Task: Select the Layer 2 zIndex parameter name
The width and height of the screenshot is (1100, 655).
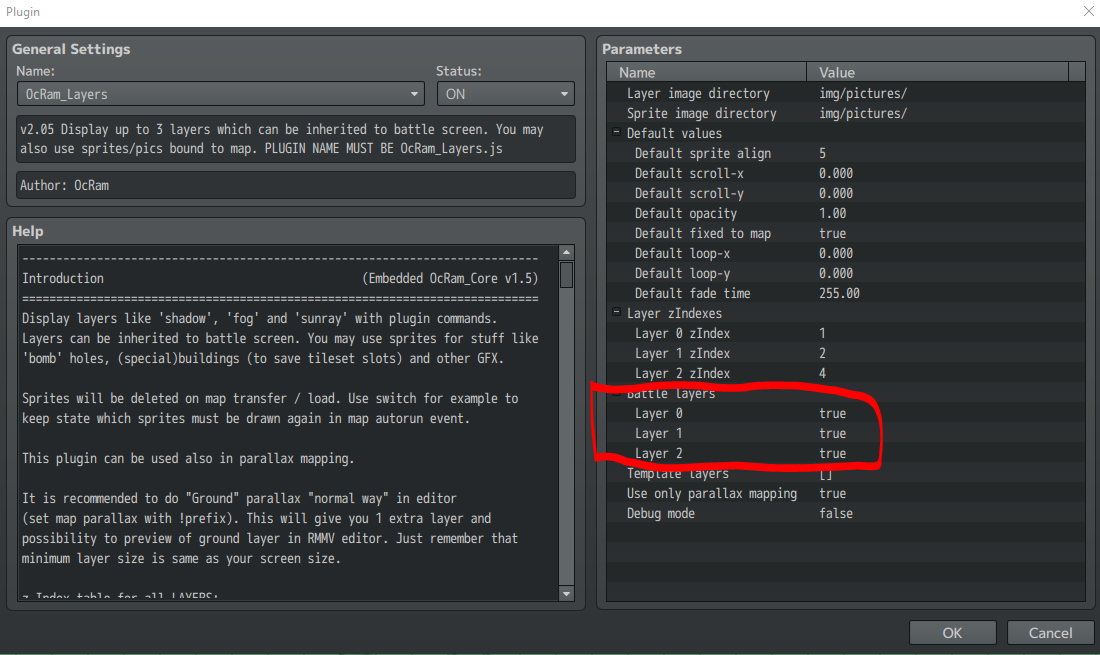Action: pos(682,373)
